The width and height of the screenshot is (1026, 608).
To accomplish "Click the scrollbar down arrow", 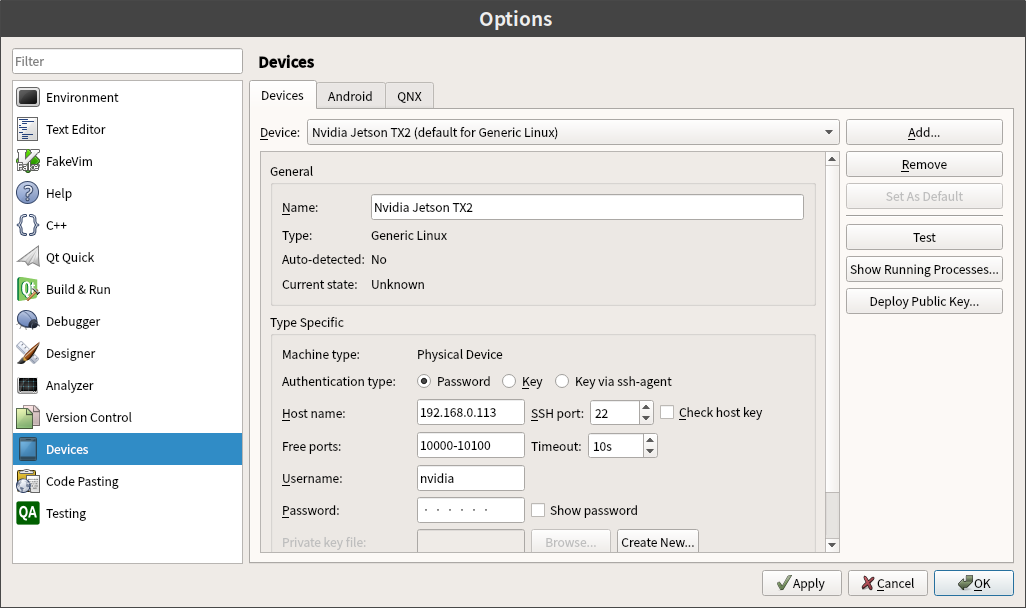I will (x=832, y=545).
